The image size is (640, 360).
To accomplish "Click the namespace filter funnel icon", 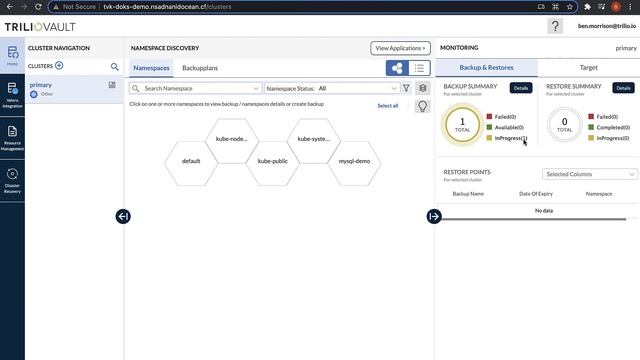I will click(x=406, y=88).
